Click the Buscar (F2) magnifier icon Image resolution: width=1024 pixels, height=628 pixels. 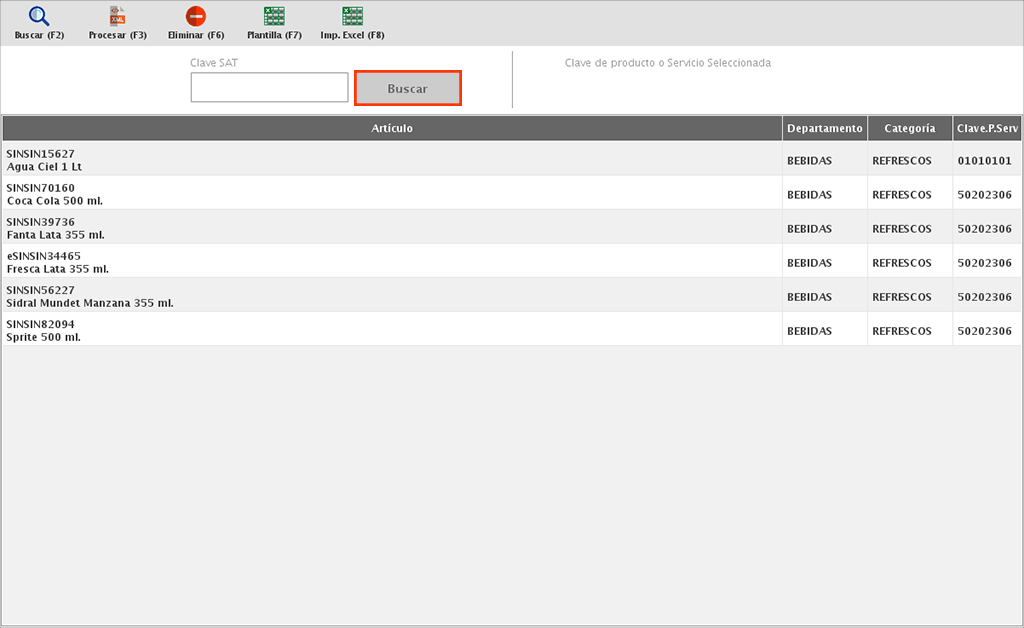(x=39, y=17)
